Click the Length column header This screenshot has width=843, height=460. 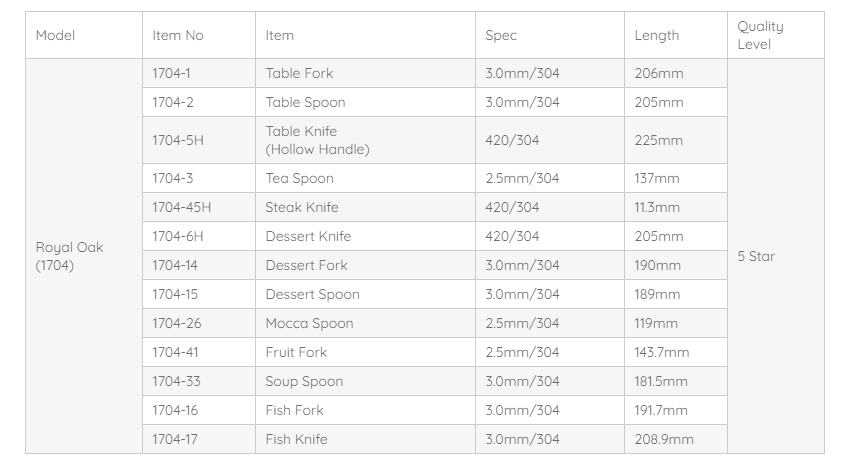pos(656,35)
